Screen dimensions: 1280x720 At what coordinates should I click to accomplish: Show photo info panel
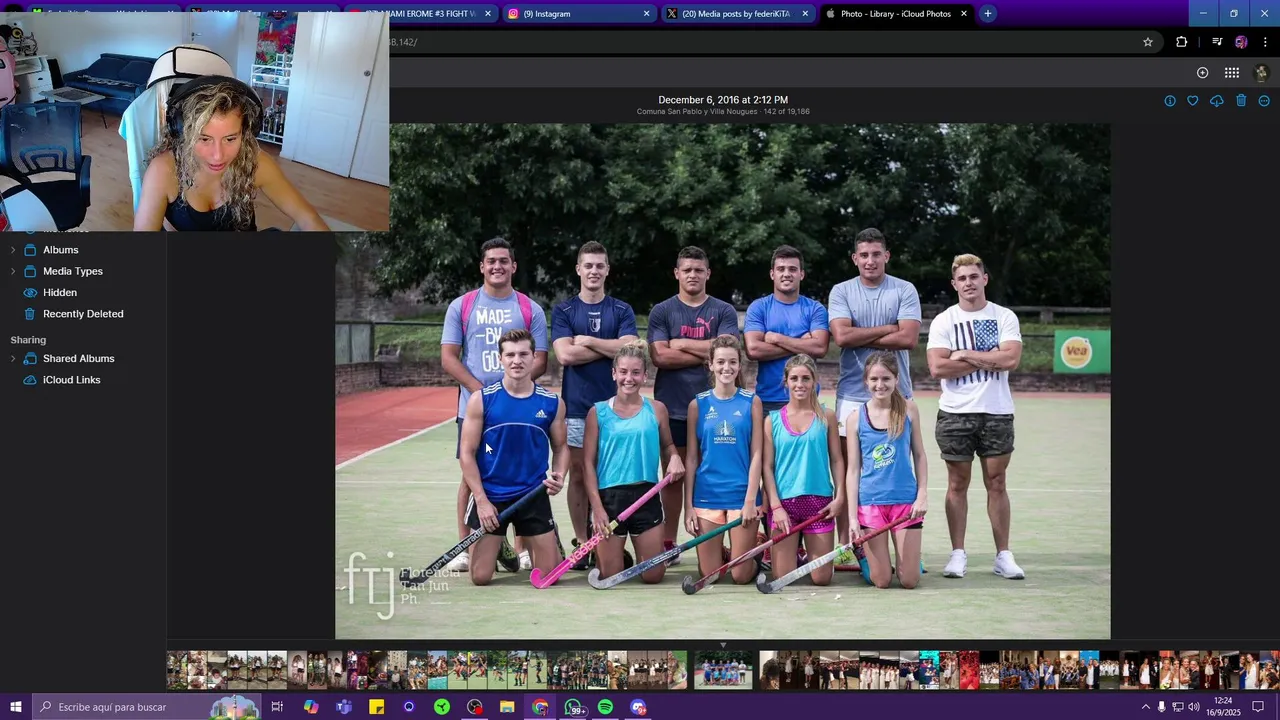[x=1169, y=101]
